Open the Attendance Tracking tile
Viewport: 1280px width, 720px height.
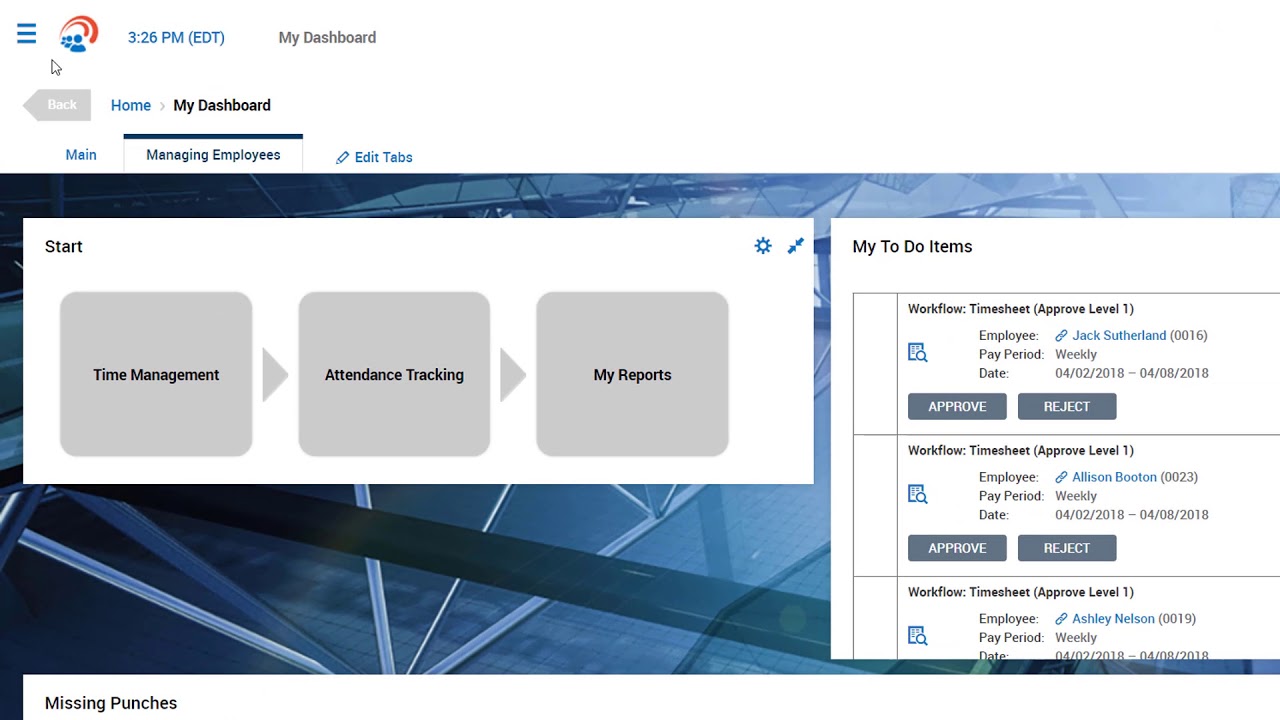click(x=394, y=375)
